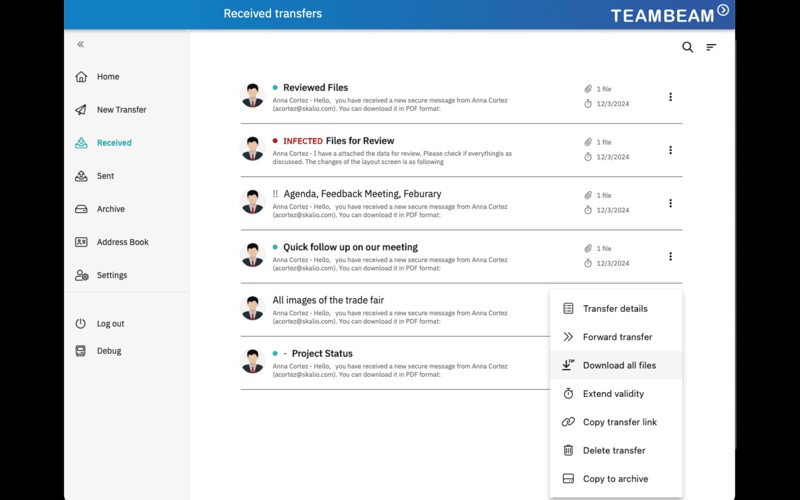800x500 pixels.
Task: Open more options for Quick follow up
Action: (670, 256)
